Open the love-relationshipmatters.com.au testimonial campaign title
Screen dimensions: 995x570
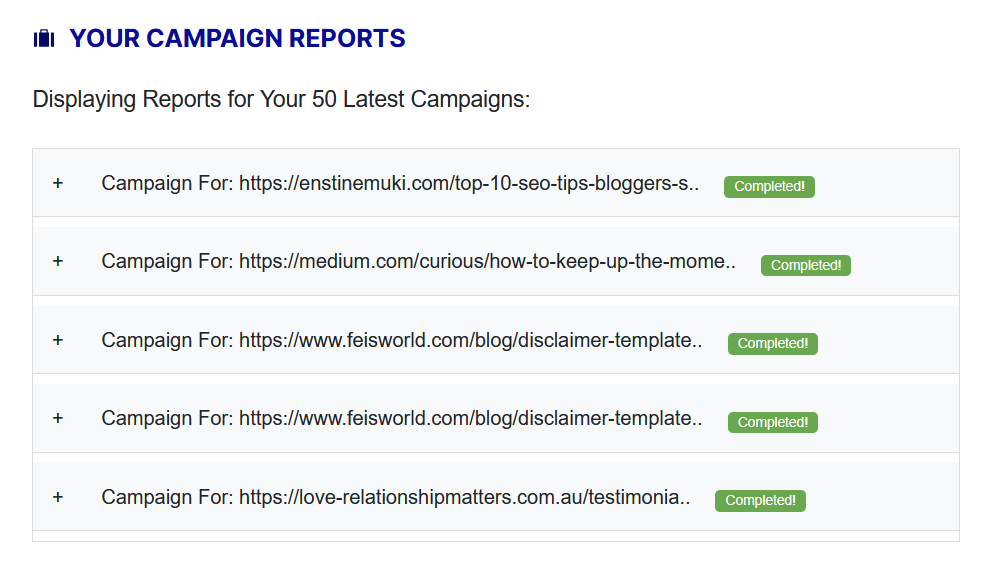point(396,497)
